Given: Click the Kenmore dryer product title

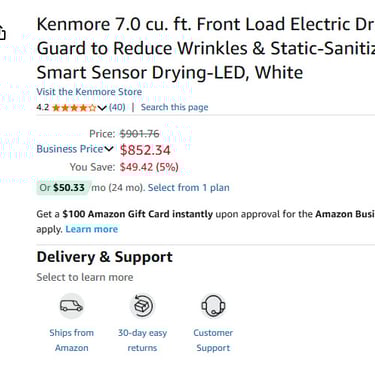Looking at the screenshot, I should (206, 48).
